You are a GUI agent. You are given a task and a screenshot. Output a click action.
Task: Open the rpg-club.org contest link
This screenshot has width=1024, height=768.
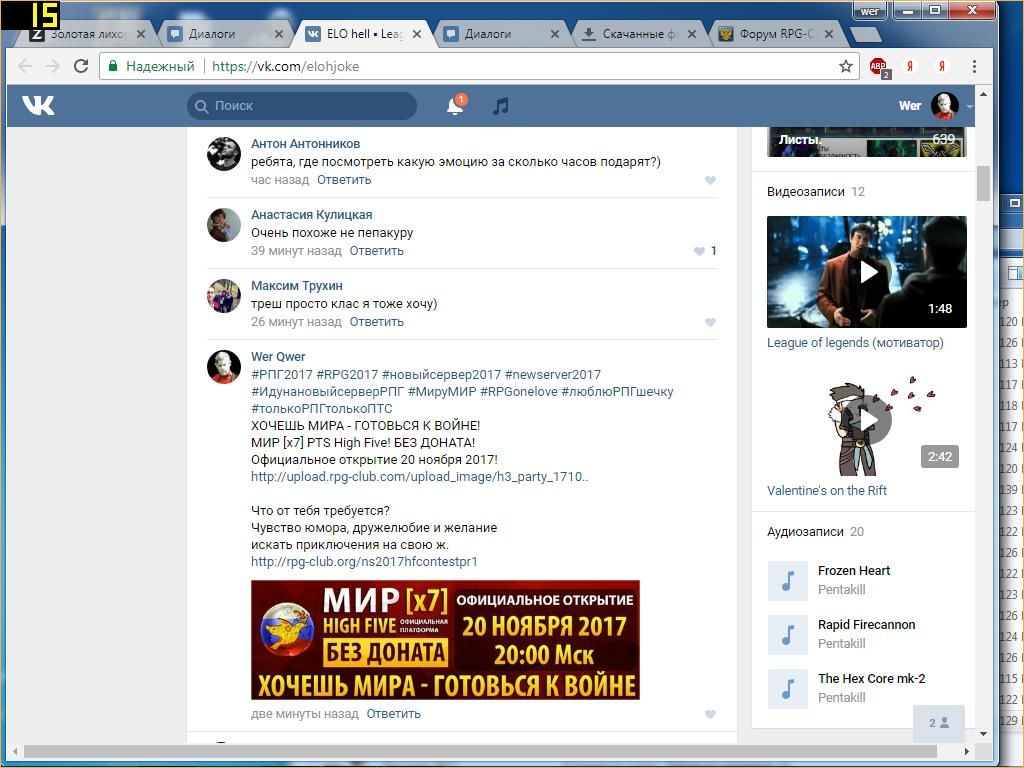click(x=364, y=562)
